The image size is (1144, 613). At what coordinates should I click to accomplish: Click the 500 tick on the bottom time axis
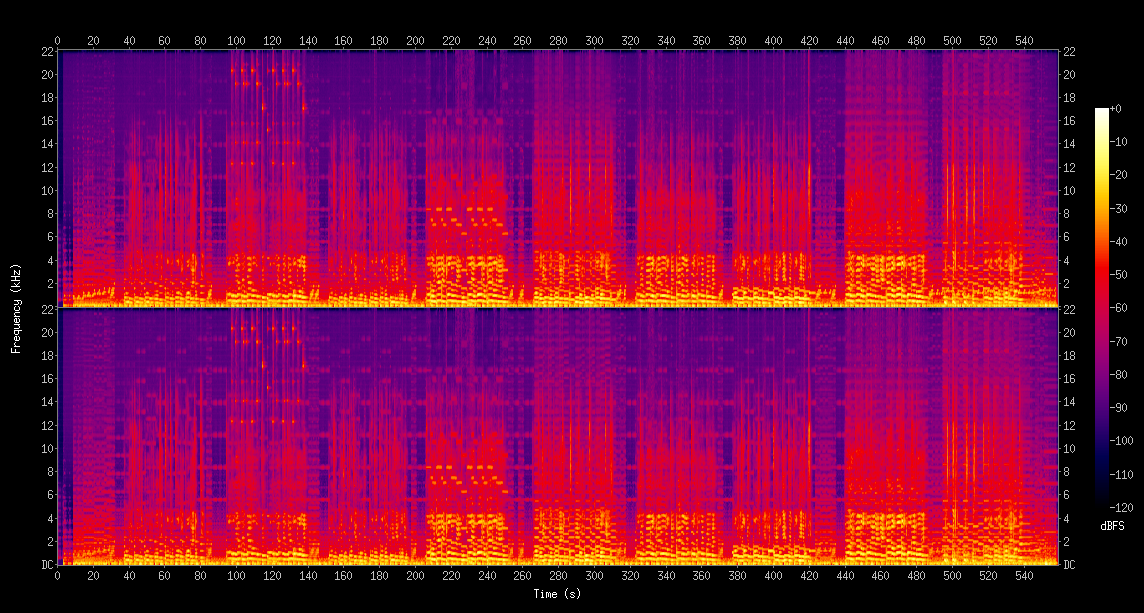click(952, 575)
